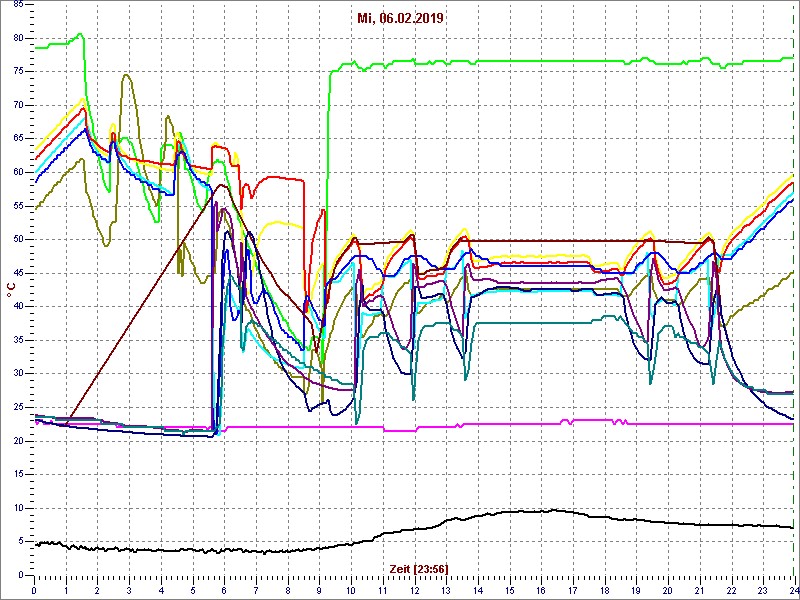
Task: Click the y-axis value 0
Action: coord(20,576)
